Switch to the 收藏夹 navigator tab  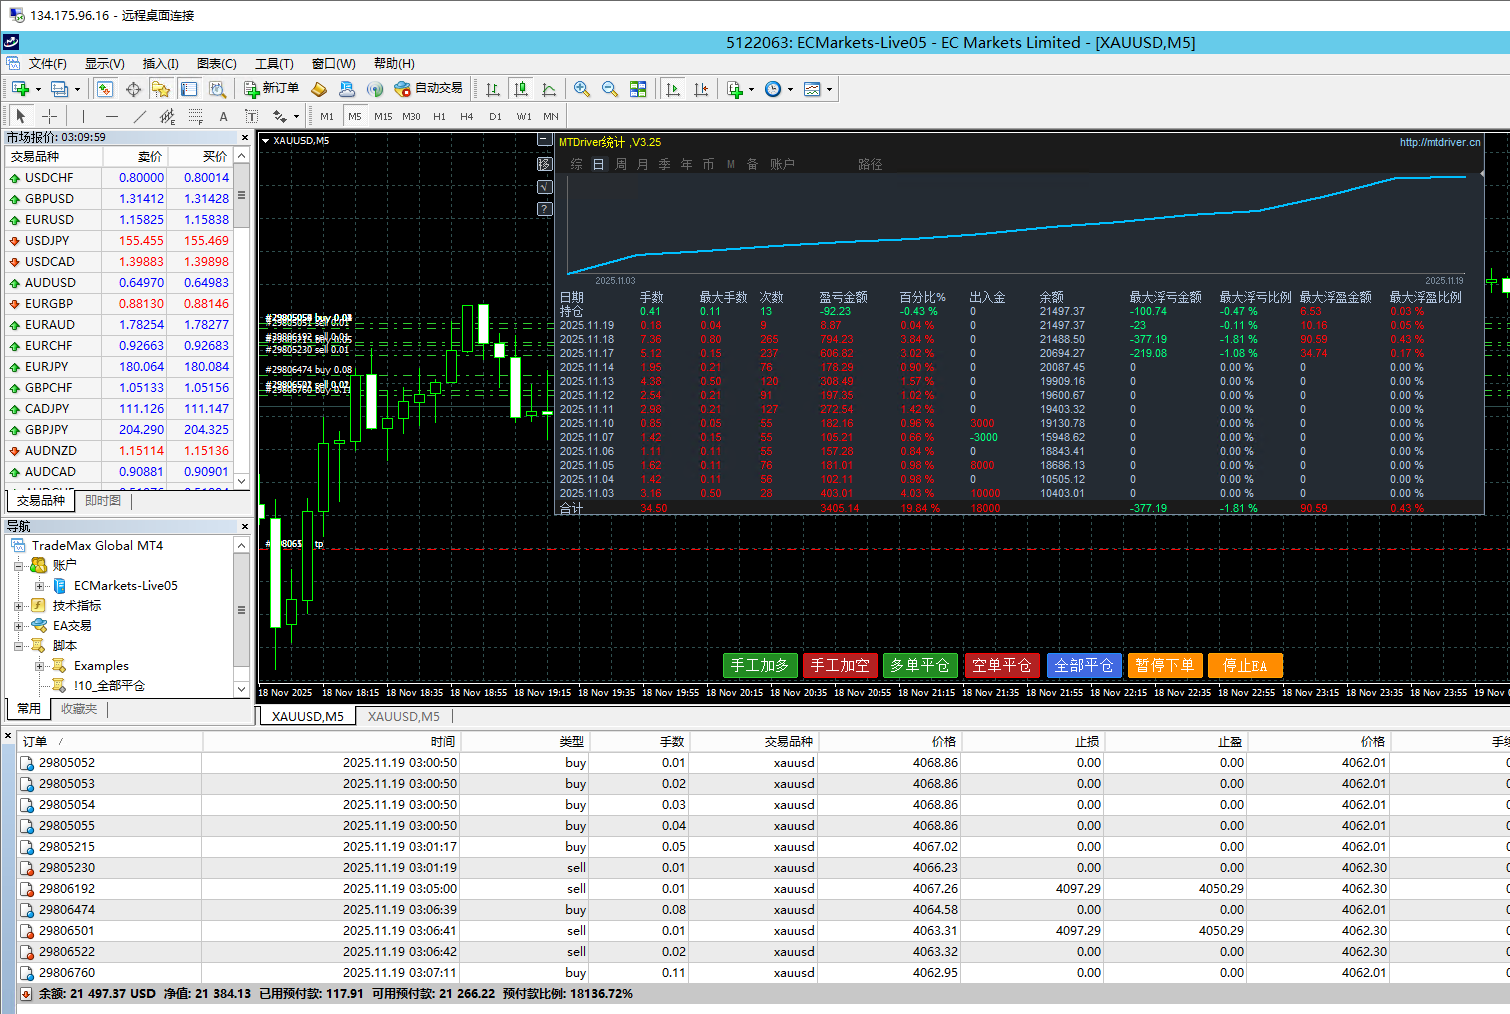point(79,709)
